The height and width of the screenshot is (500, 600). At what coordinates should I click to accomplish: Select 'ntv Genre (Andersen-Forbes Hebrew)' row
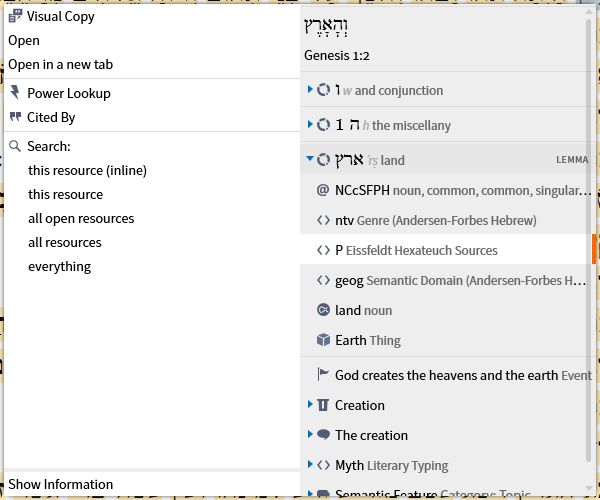click(x=446, y=220)
